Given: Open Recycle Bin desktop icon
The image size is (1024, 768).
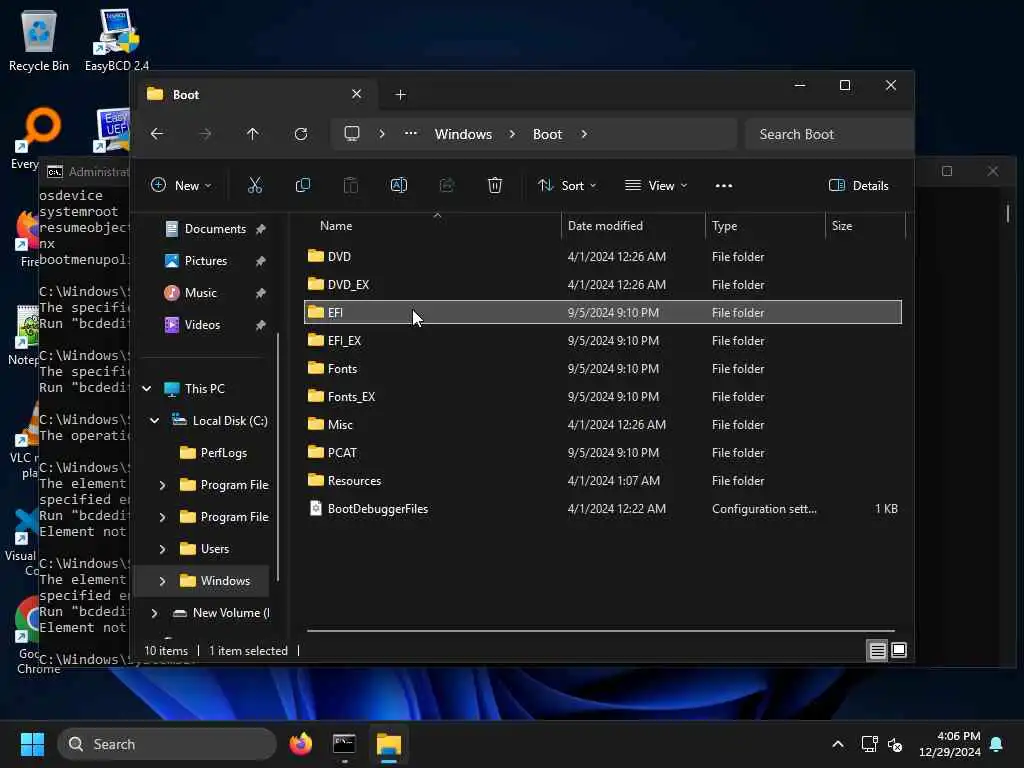Looking at the screenshot, I should [39, 41].
